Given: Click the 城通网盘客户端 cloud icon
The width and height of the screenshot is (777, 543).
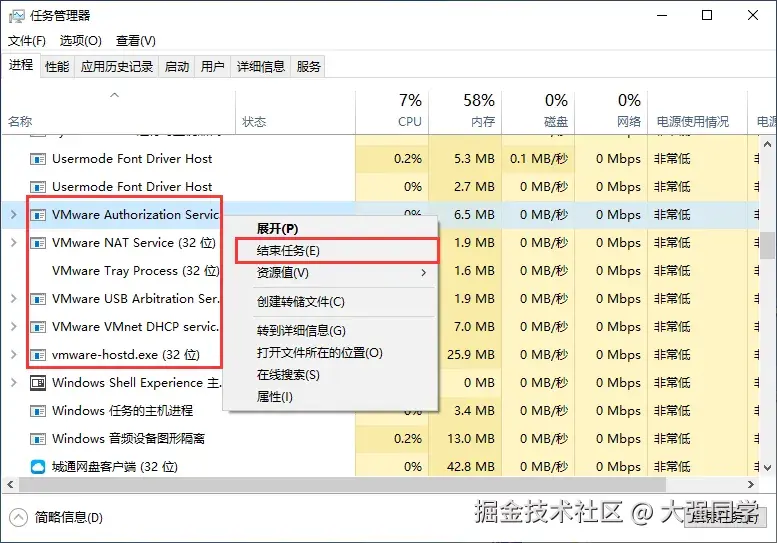Looking at the screenshot, I should (38, 467).
